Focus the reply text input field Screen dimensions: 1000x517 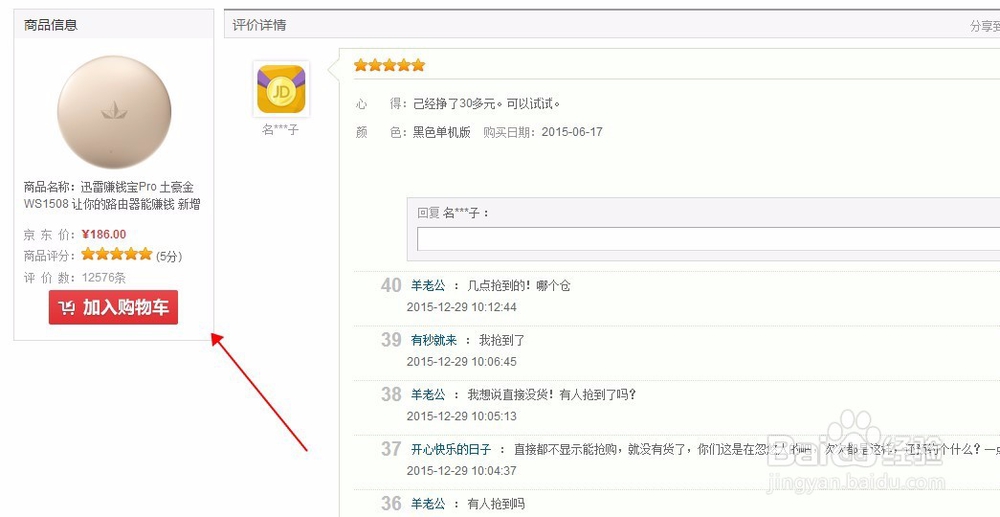coord(708,239)
